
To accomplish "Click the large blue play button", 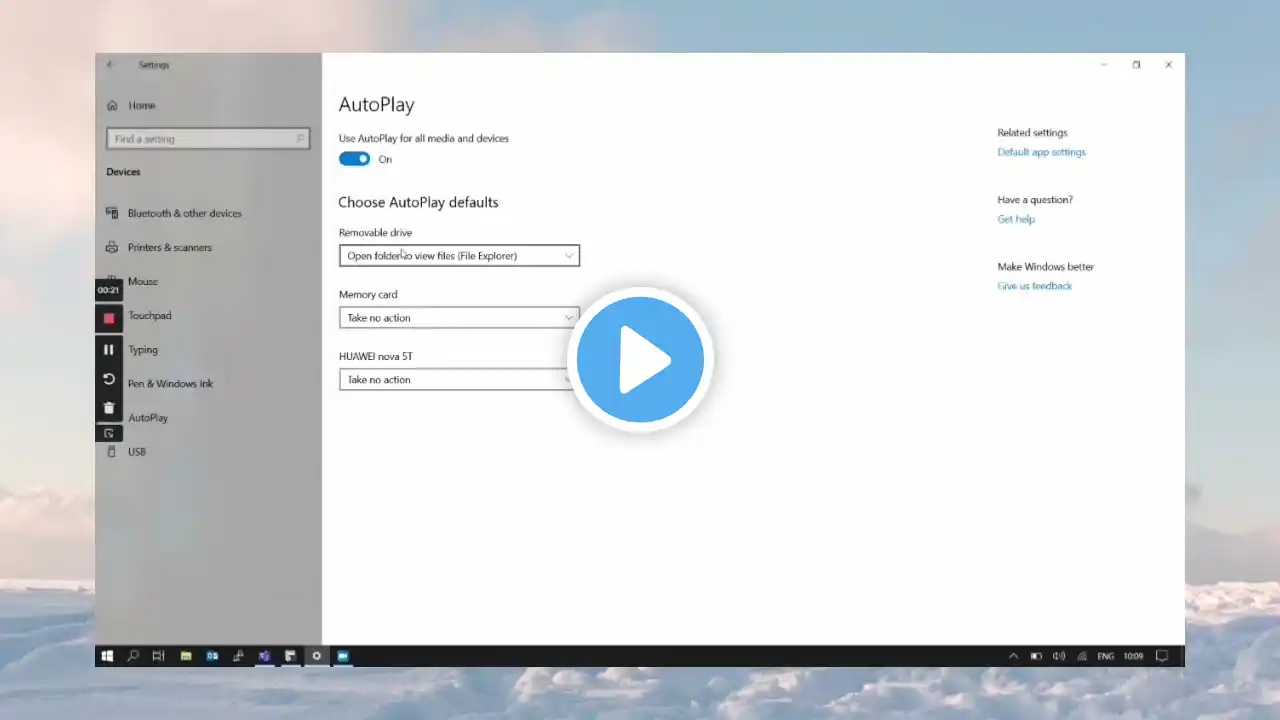I will [x=640, y=359].
